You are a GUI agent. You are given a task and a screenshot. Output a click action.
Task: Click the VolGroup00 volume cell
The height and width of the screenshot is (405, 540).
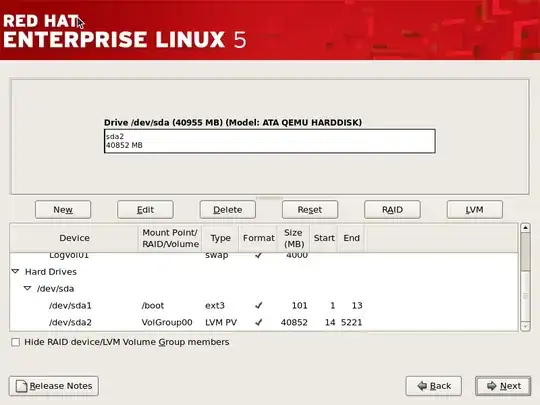pyautogui.click(x=167, y=323)
